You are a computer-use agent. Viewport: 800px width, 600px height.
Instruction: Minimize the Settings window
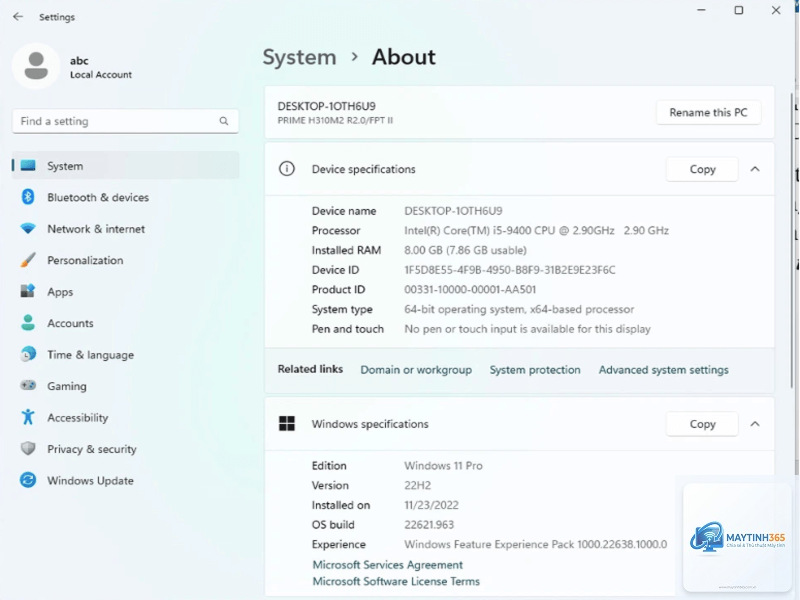(x=702, y=10)
